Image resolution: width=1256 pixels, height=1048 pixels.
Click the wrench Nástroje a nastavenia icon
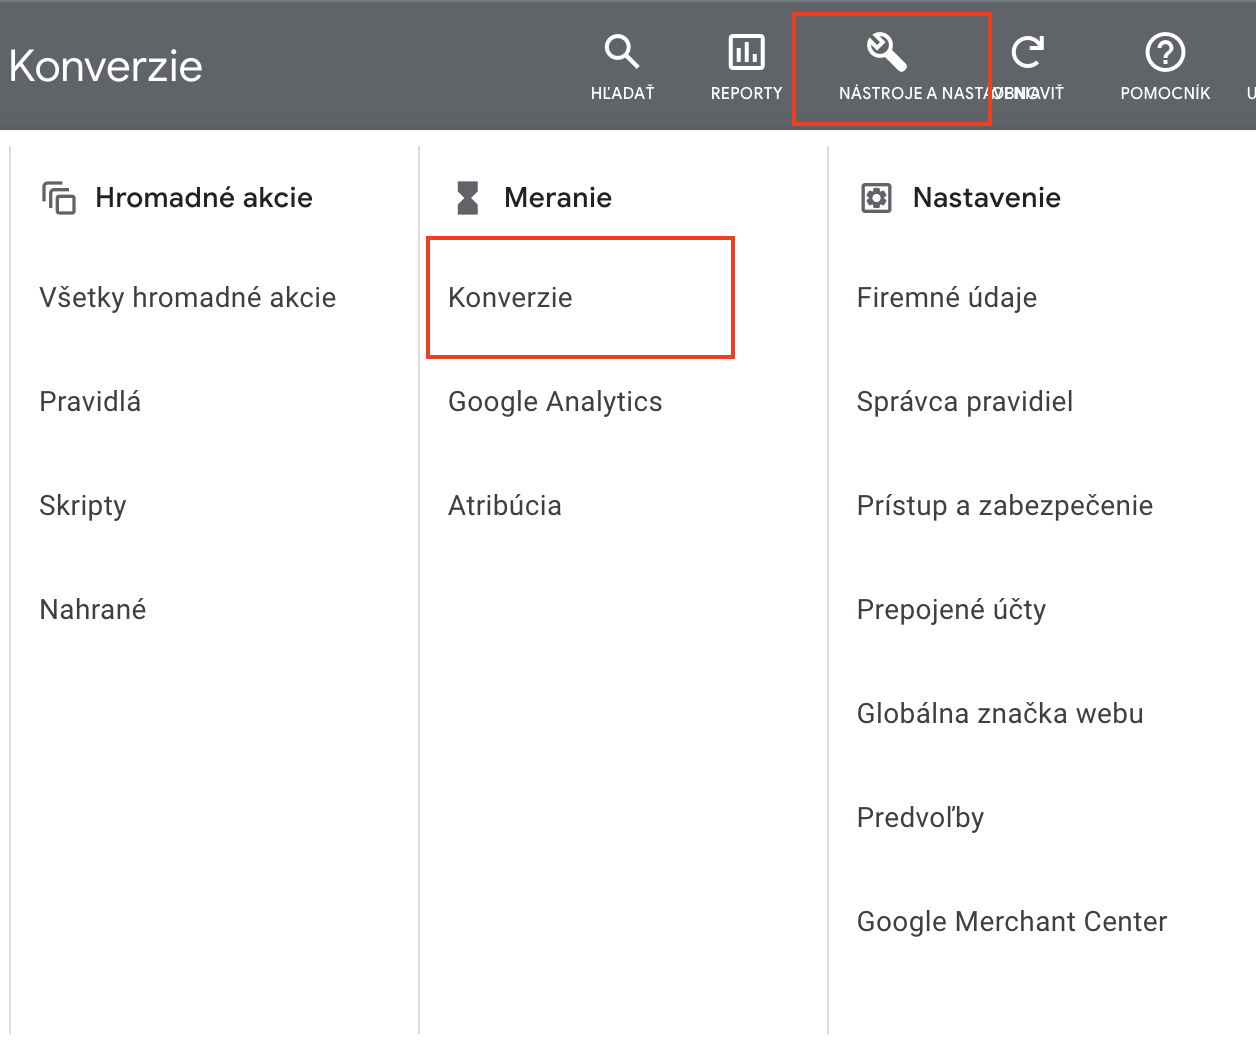[886, 52]
